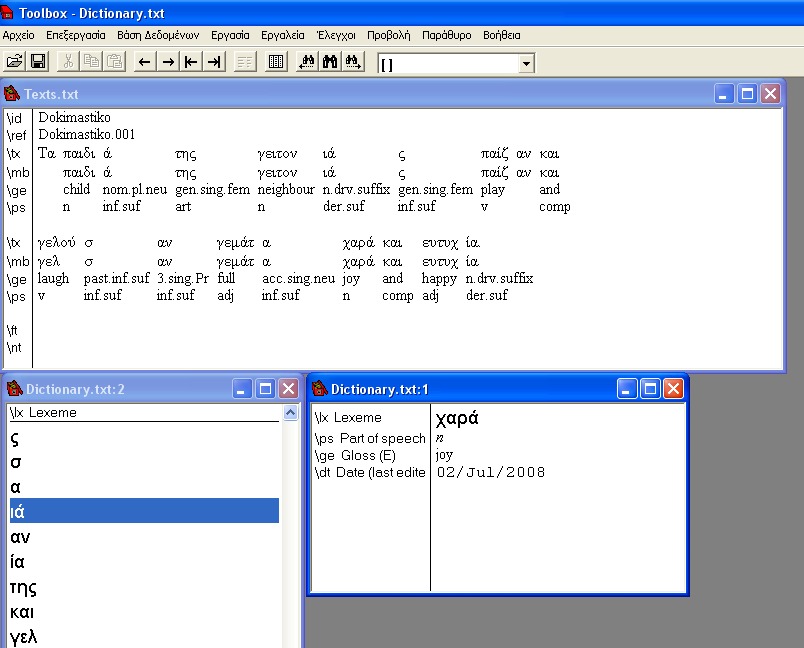
Task: Click the Copy toolbar icon
Action: point(91,62)
